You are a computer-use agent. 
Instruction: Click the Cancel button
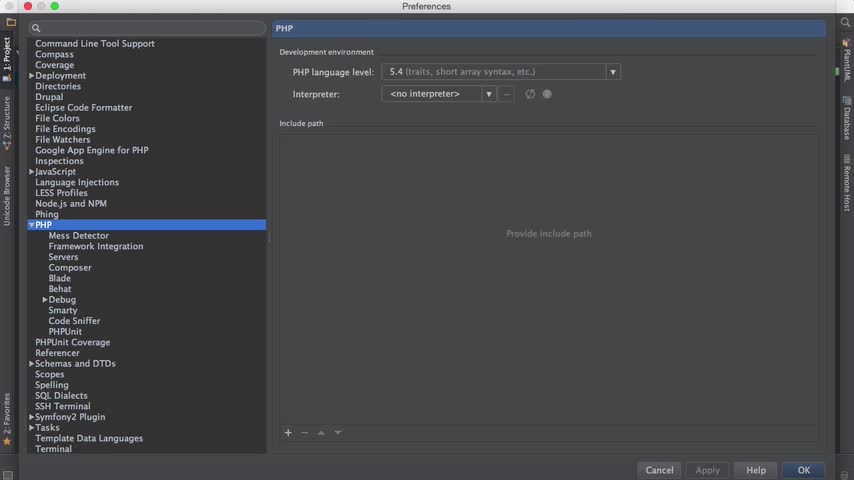pyautogui.click(x=659, y=470)
